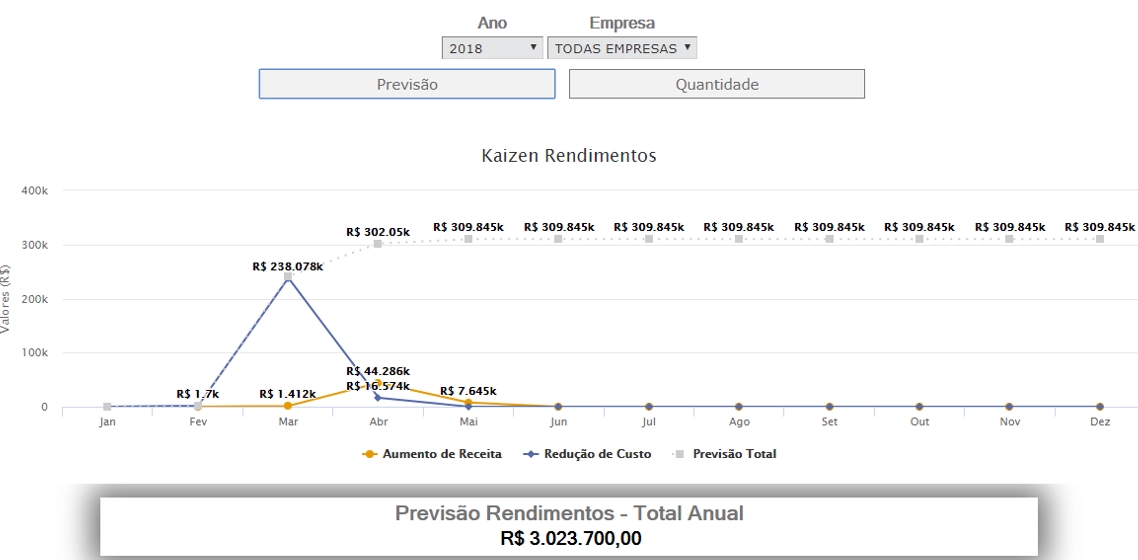Click the Kaizen Rendimentos chart title
Screen dimensions: 1138x560
(x=569, y=155)
